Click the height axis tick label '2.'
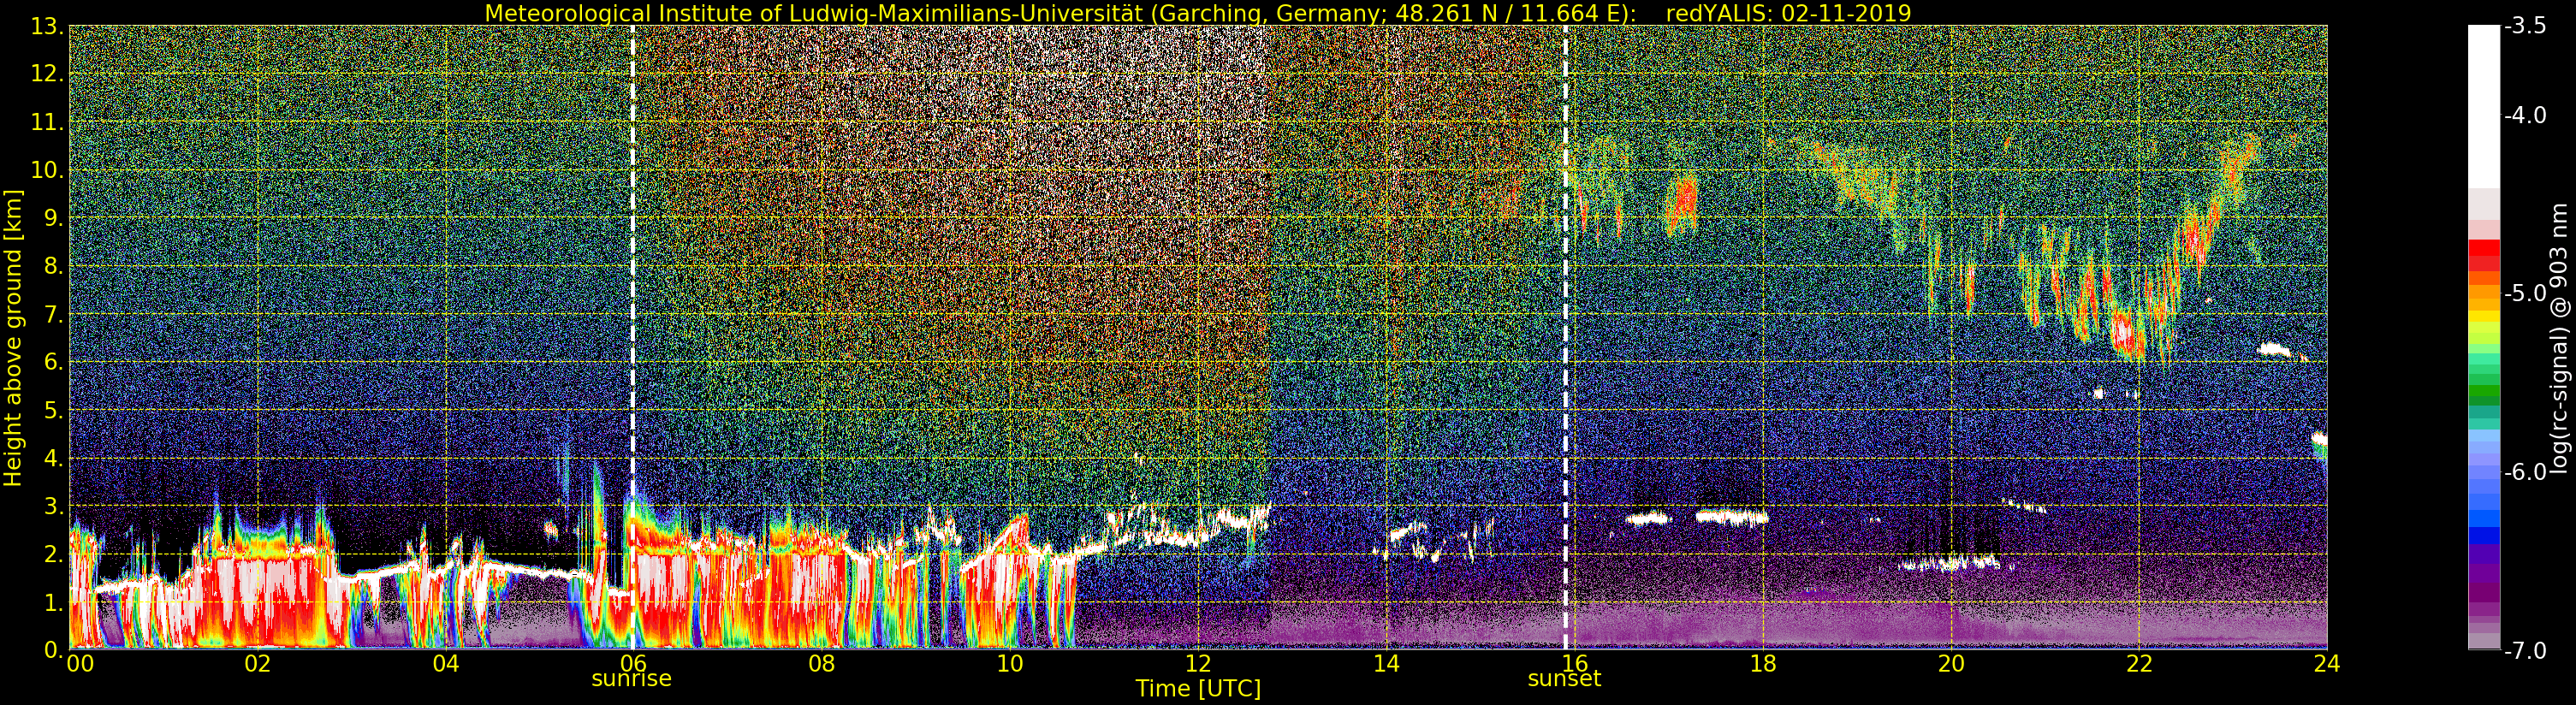 (53, 555)
